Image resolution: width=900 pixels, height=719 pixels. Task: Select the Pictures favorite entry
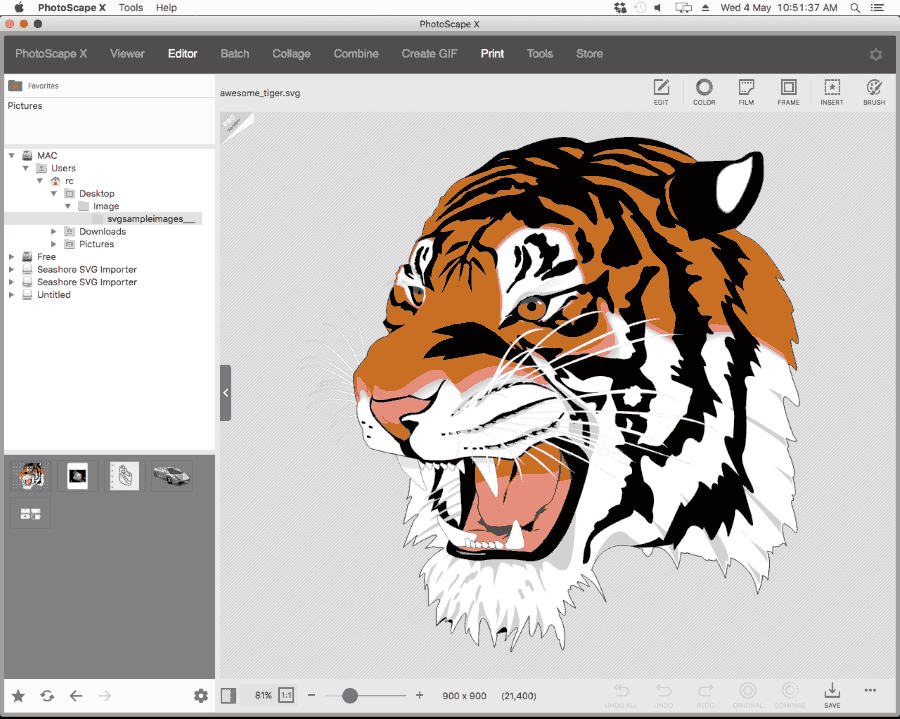[25, 106]
